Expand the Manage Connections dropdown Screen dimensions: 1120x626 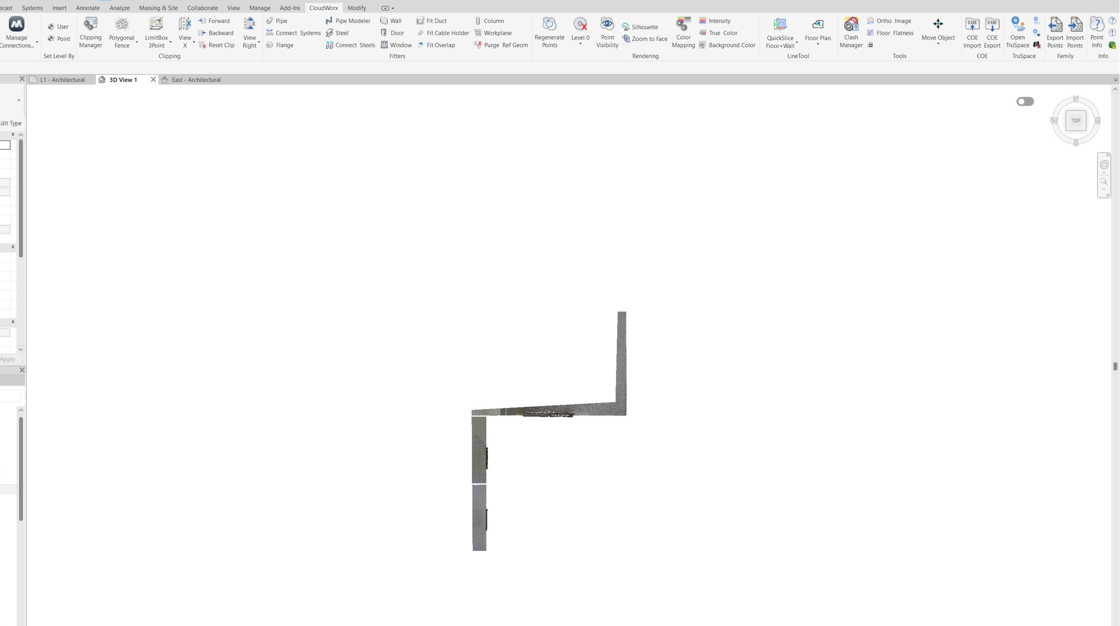[37, 44]
